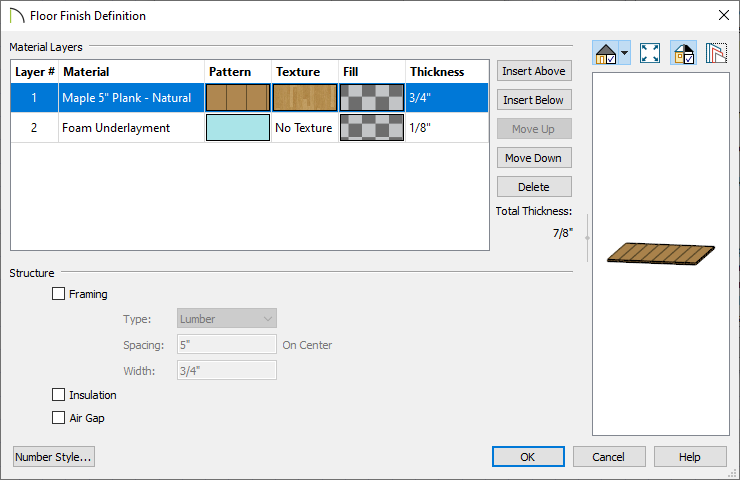740x480 pixels.
Task: Click the Cancel button
Action: point(609,457)
